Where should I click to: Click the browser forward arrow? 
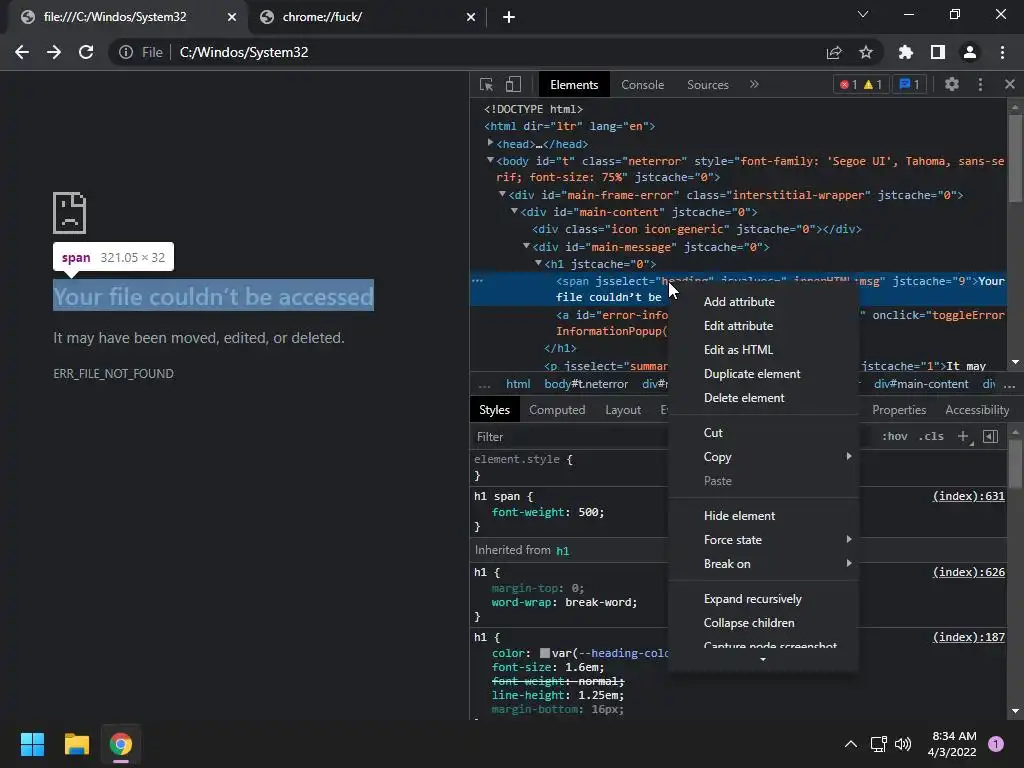click(54, 52)
